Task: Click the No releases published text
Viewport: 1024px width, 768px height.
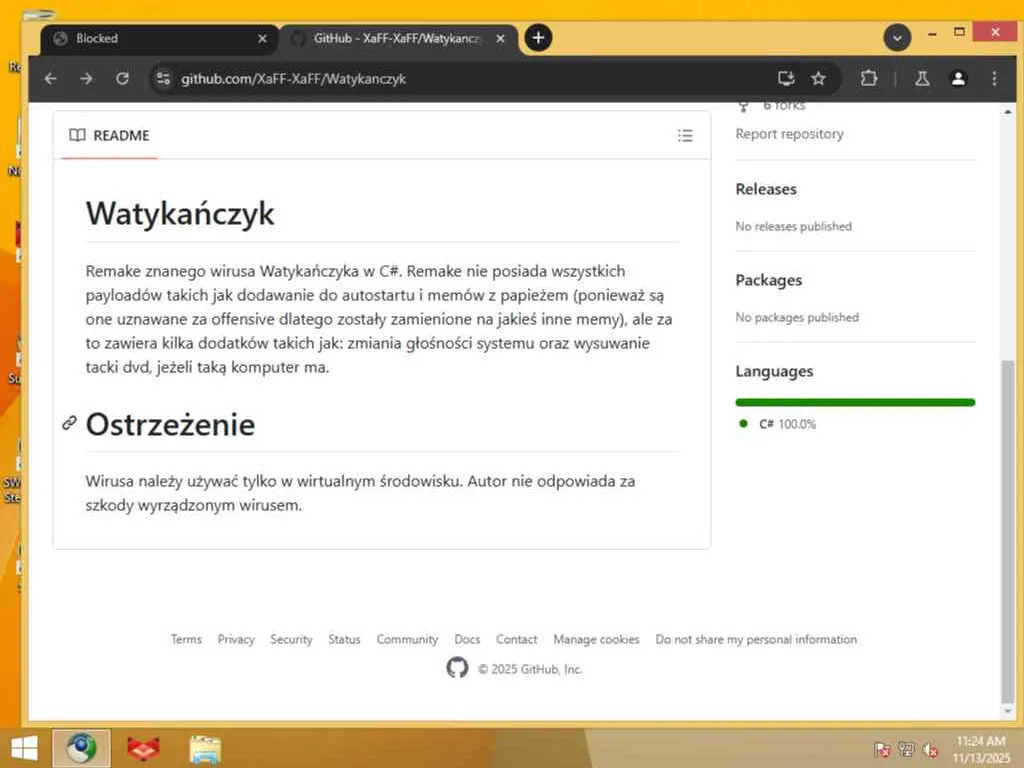Action: point(793,227)
